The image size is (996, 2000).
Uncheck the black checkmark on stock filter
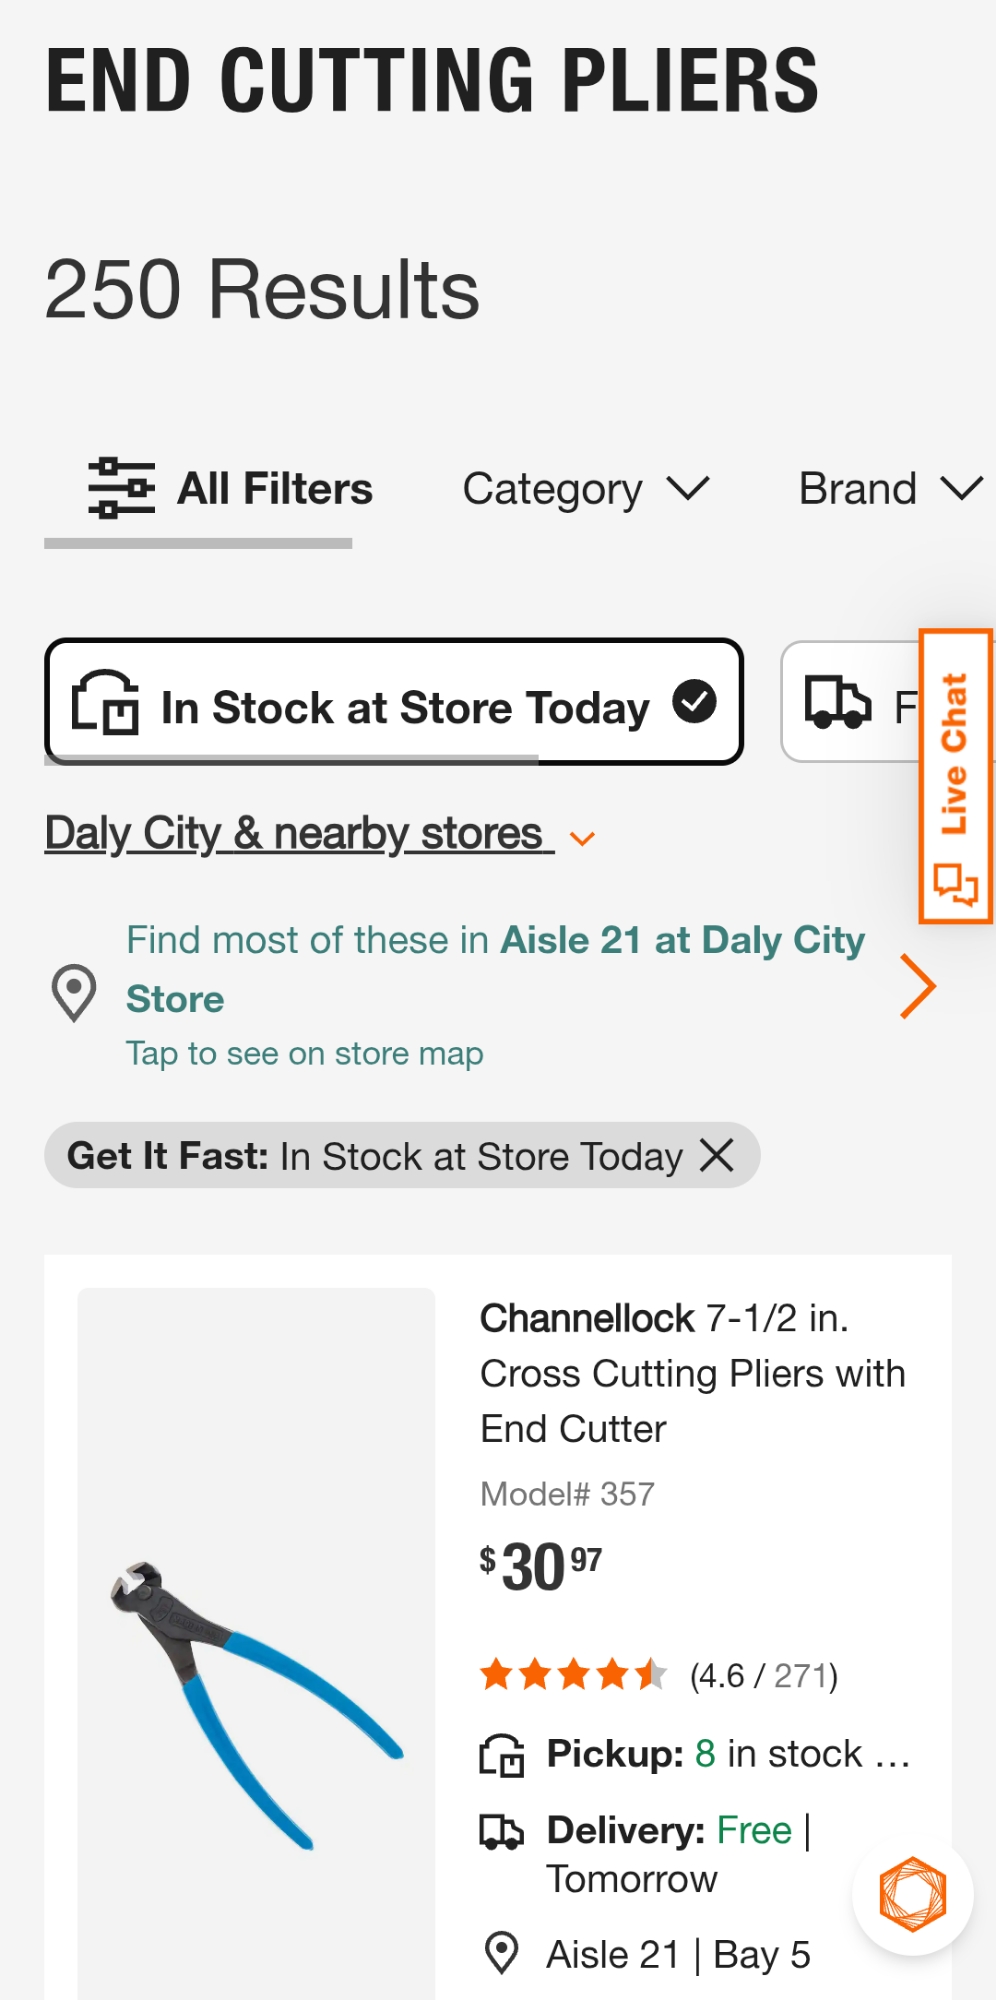694,701
